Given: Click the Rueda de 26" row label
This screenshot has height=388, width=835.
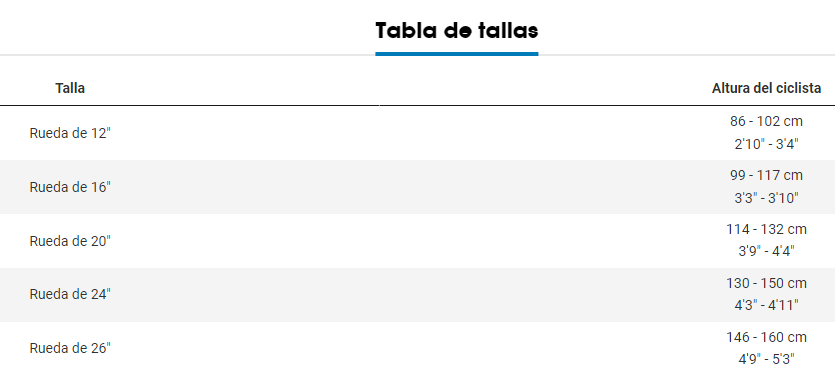Looking at the screenshot, I should point(70,349).
